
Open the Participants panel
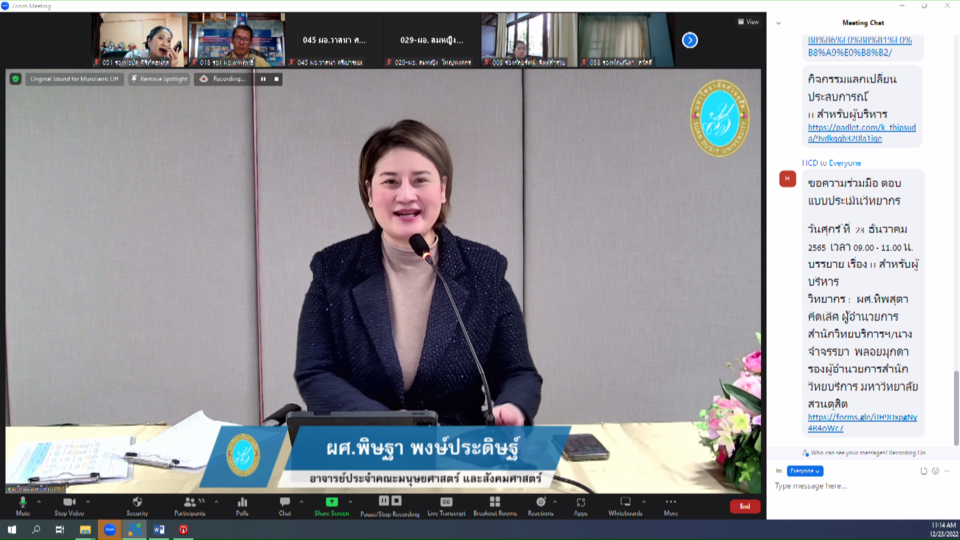coord(190,506)
